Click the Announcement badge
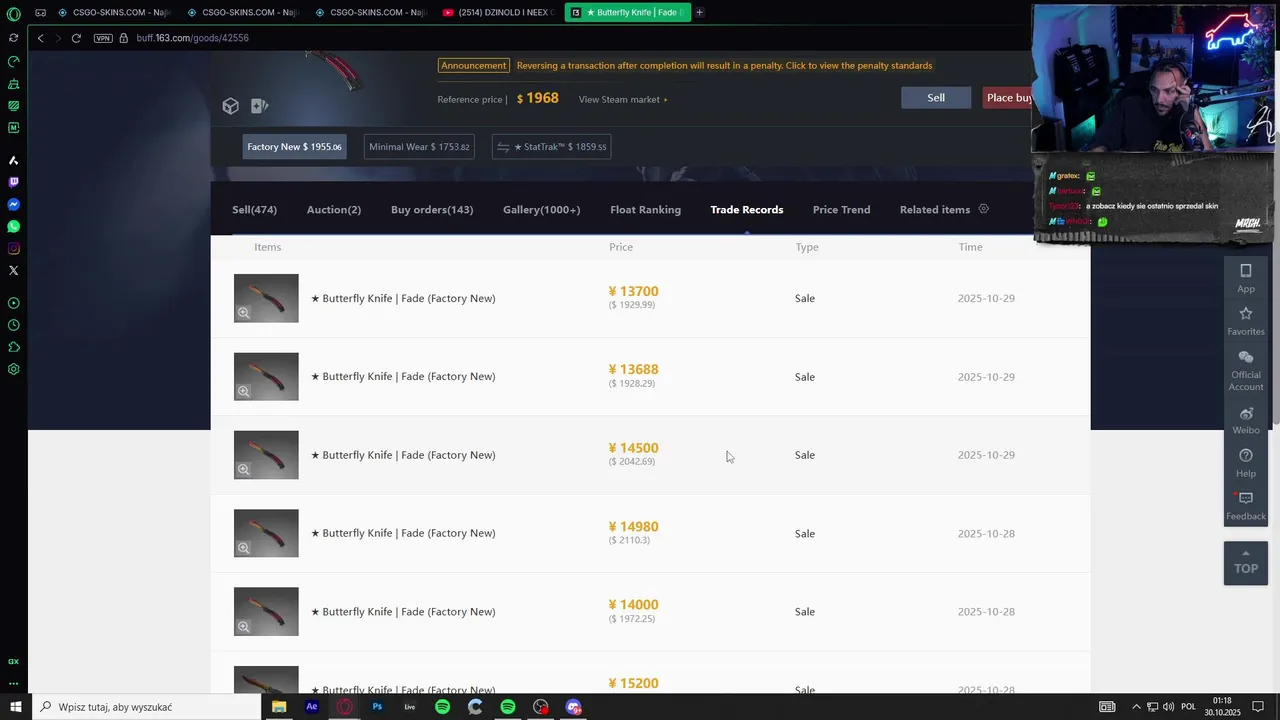 coord(474,66)
